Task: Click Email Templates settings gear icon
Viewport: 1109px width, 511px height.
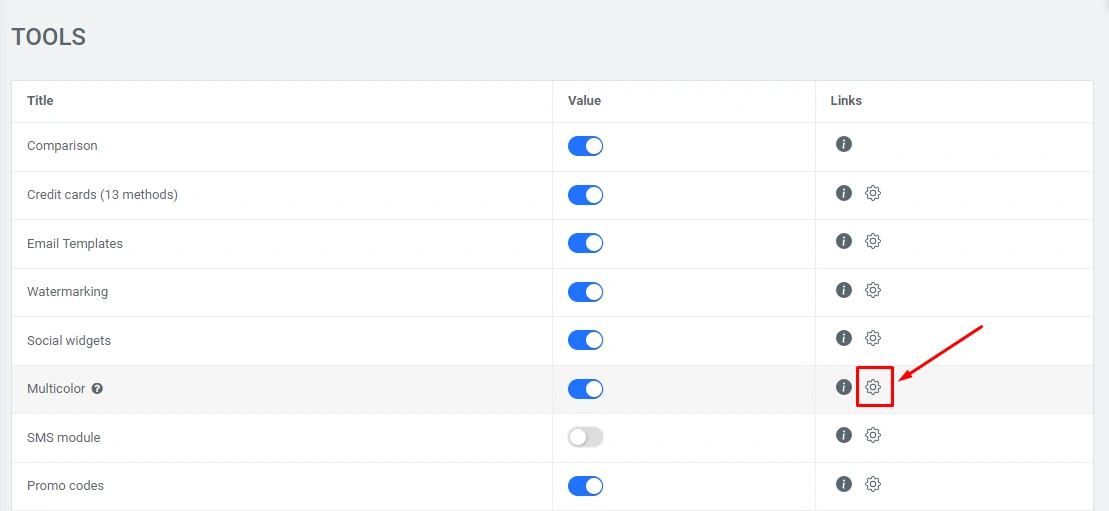Action: (872, 241)
